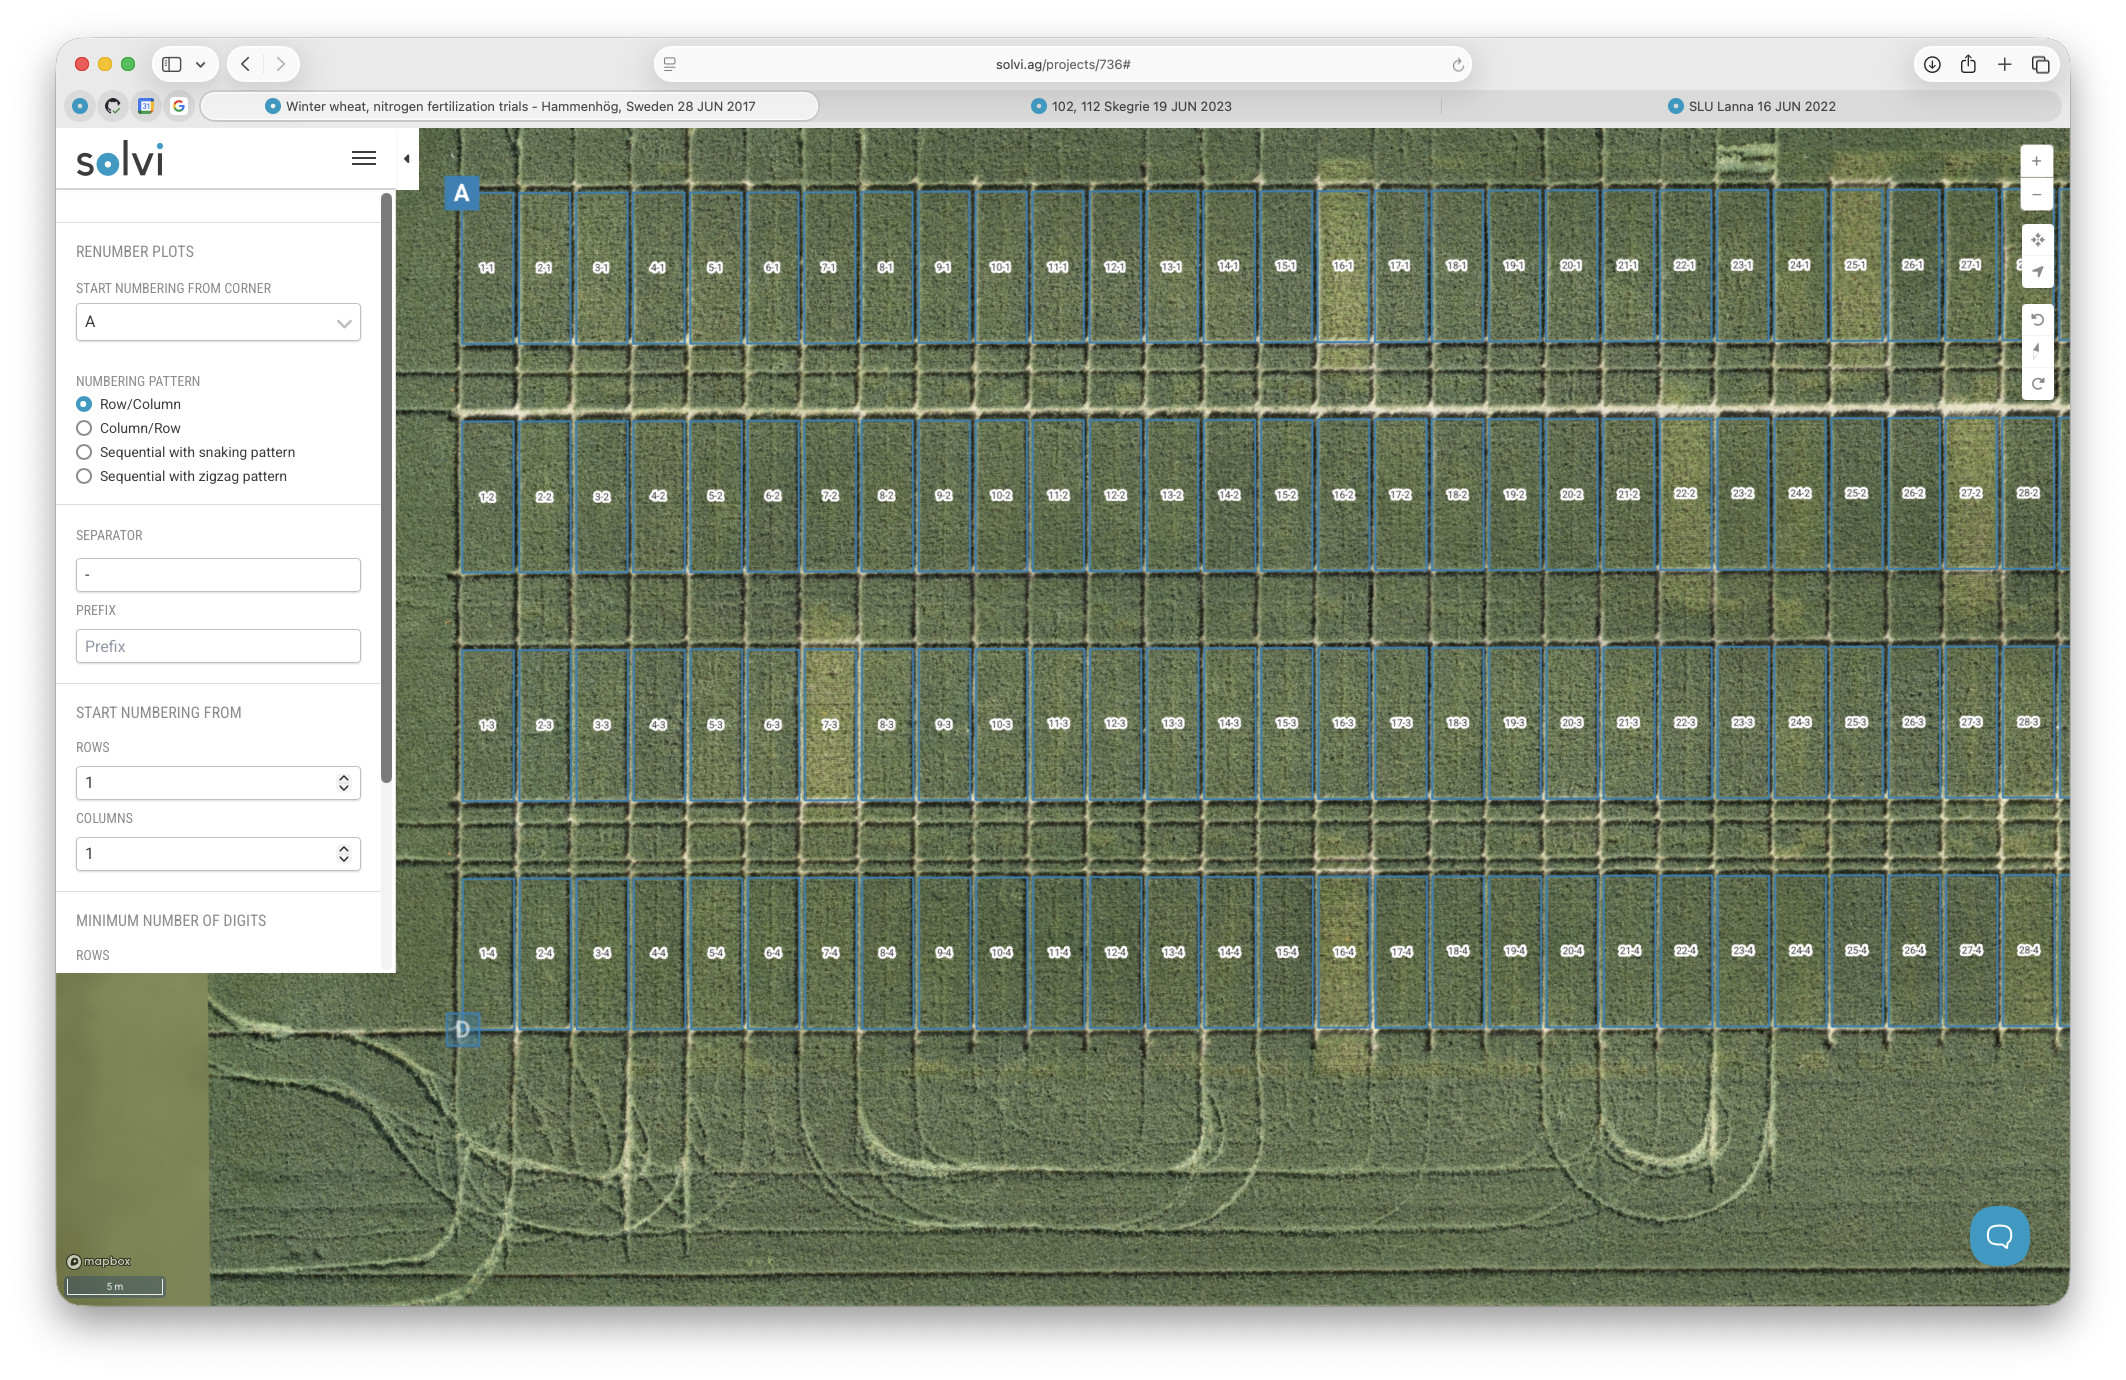
Task: Reset map bearing with compass icon
Action: coord(2037,351)
